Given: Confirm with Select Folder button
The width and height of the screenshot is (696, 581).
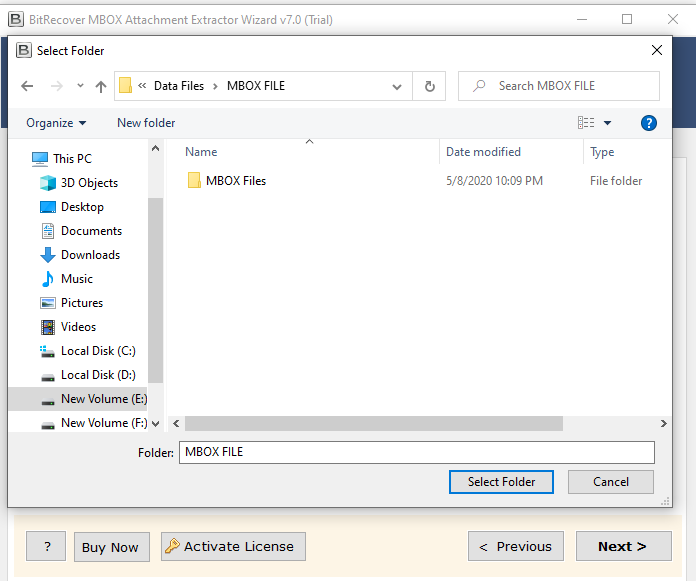Looking at the screenshot, I should click(501, 482).
